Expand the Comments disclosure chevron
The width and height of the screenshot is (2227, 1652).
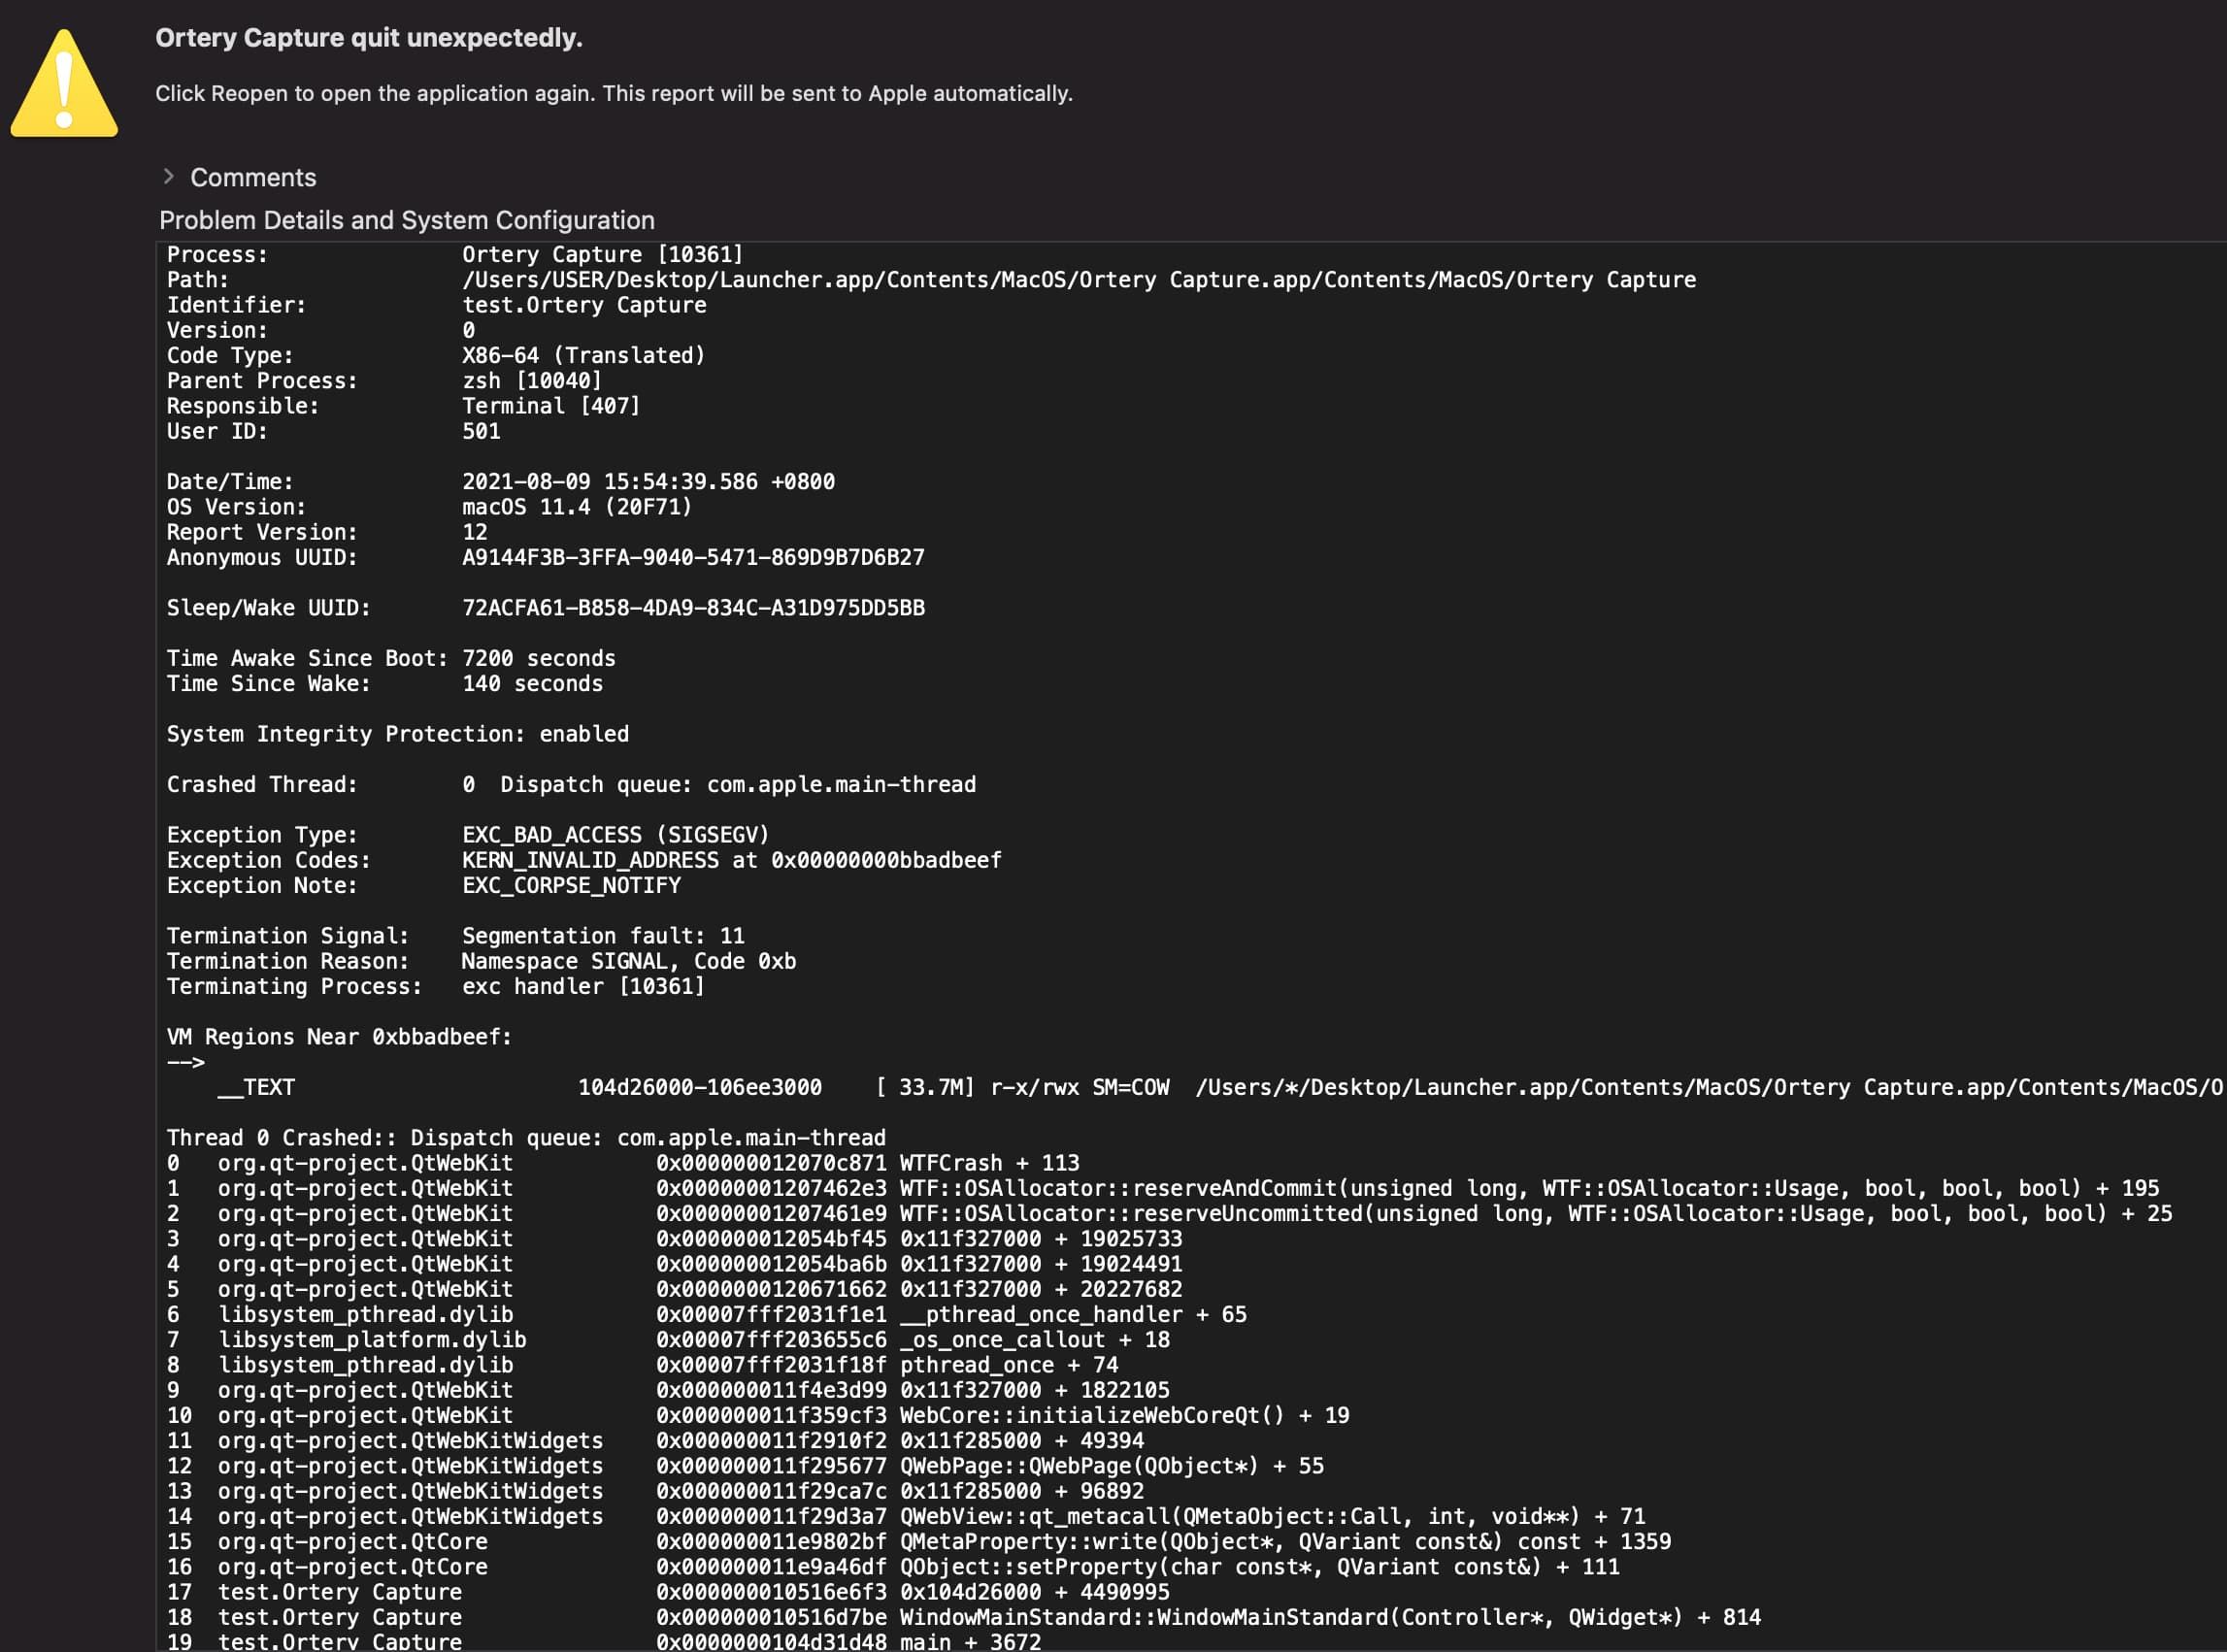coord(168,176)
